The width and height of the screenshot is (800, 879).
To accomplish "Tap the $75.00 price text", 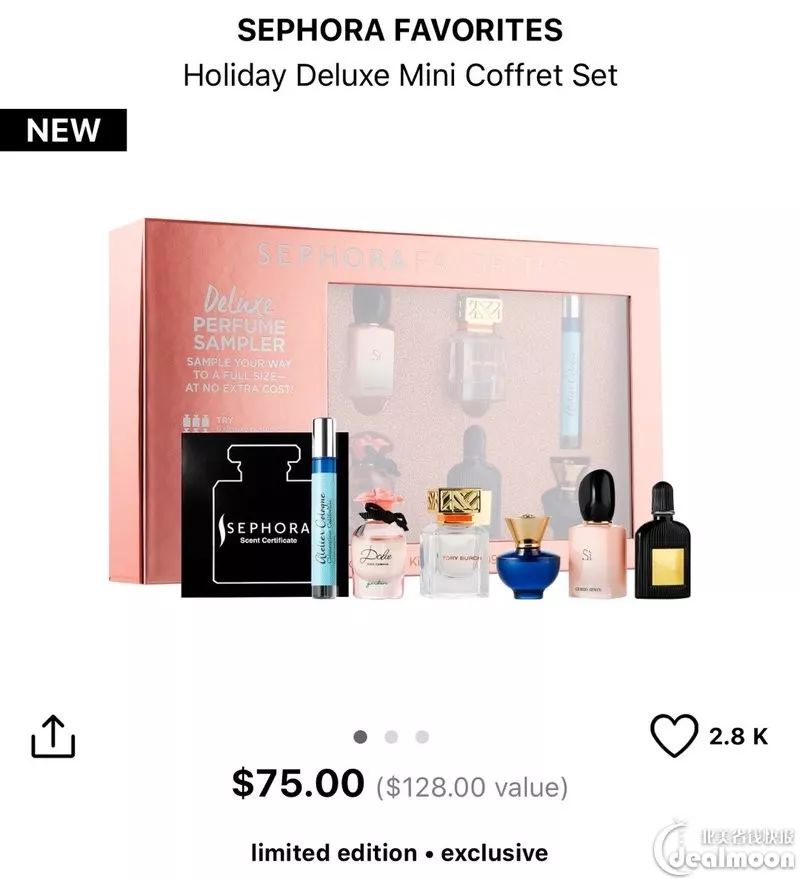I will coord(298,783).
